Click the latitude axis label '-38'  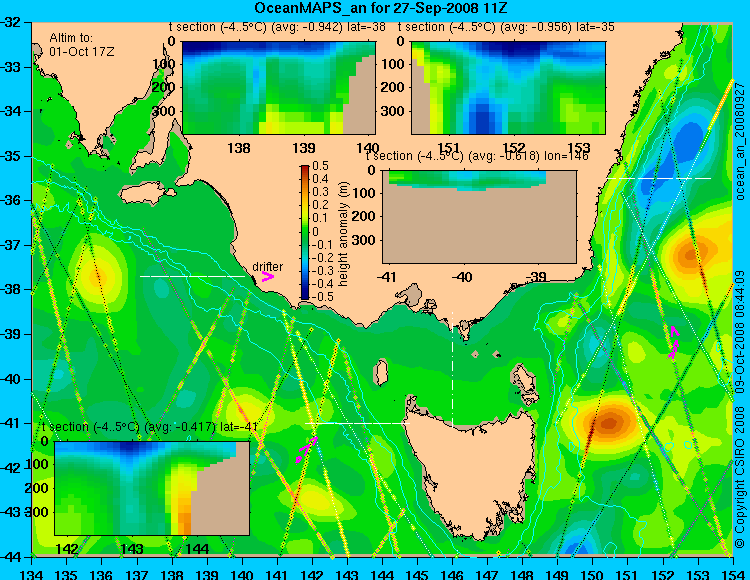tap(11, 289)
